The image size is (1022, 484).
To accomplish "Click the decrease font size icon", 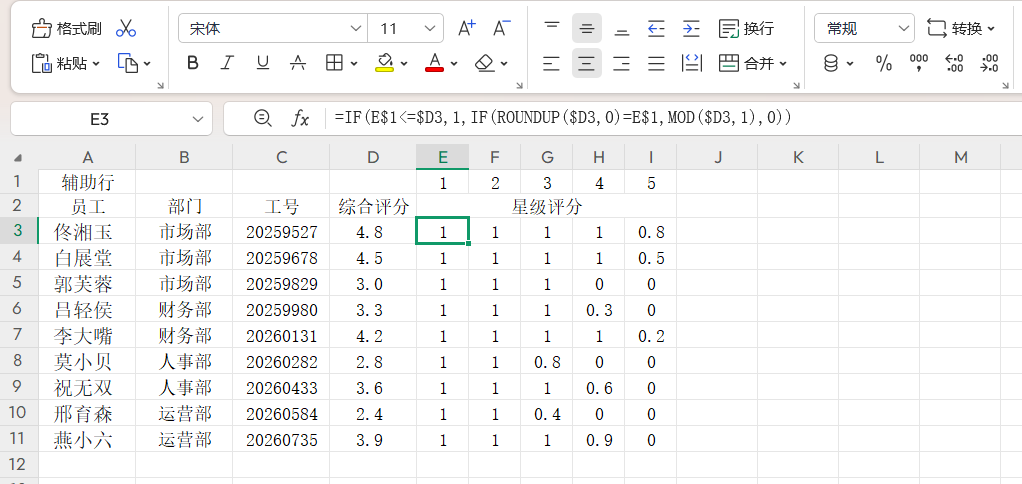I will 502,29.
